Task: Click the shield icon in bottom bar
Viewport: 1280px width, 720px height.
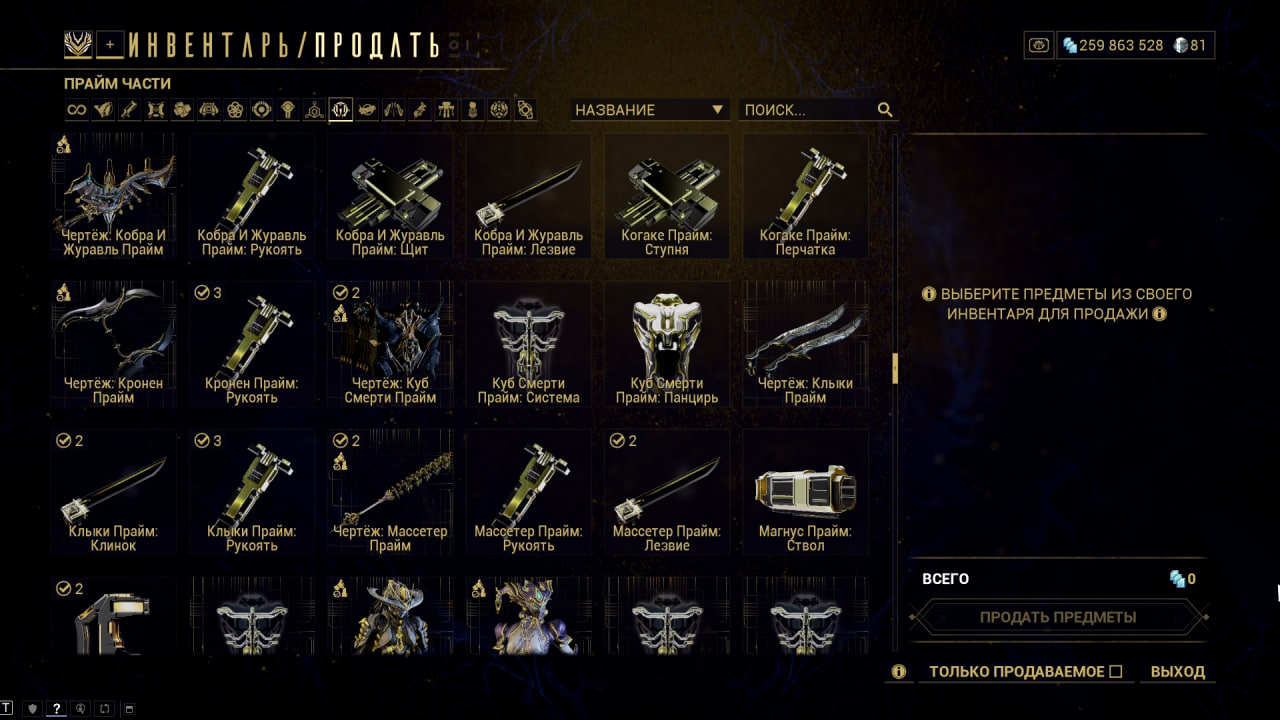Action: [x=31, y=709]
